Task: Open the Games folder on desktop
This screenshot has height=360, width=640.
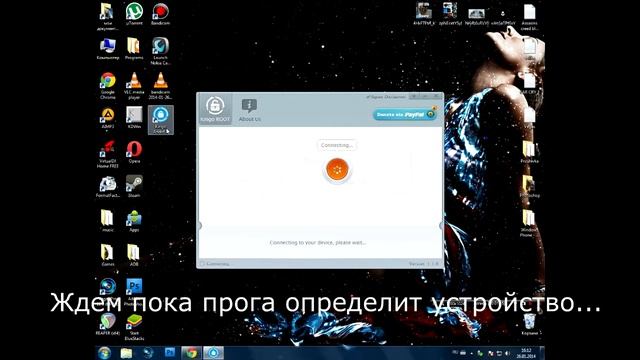Action: tap(108, 256)
